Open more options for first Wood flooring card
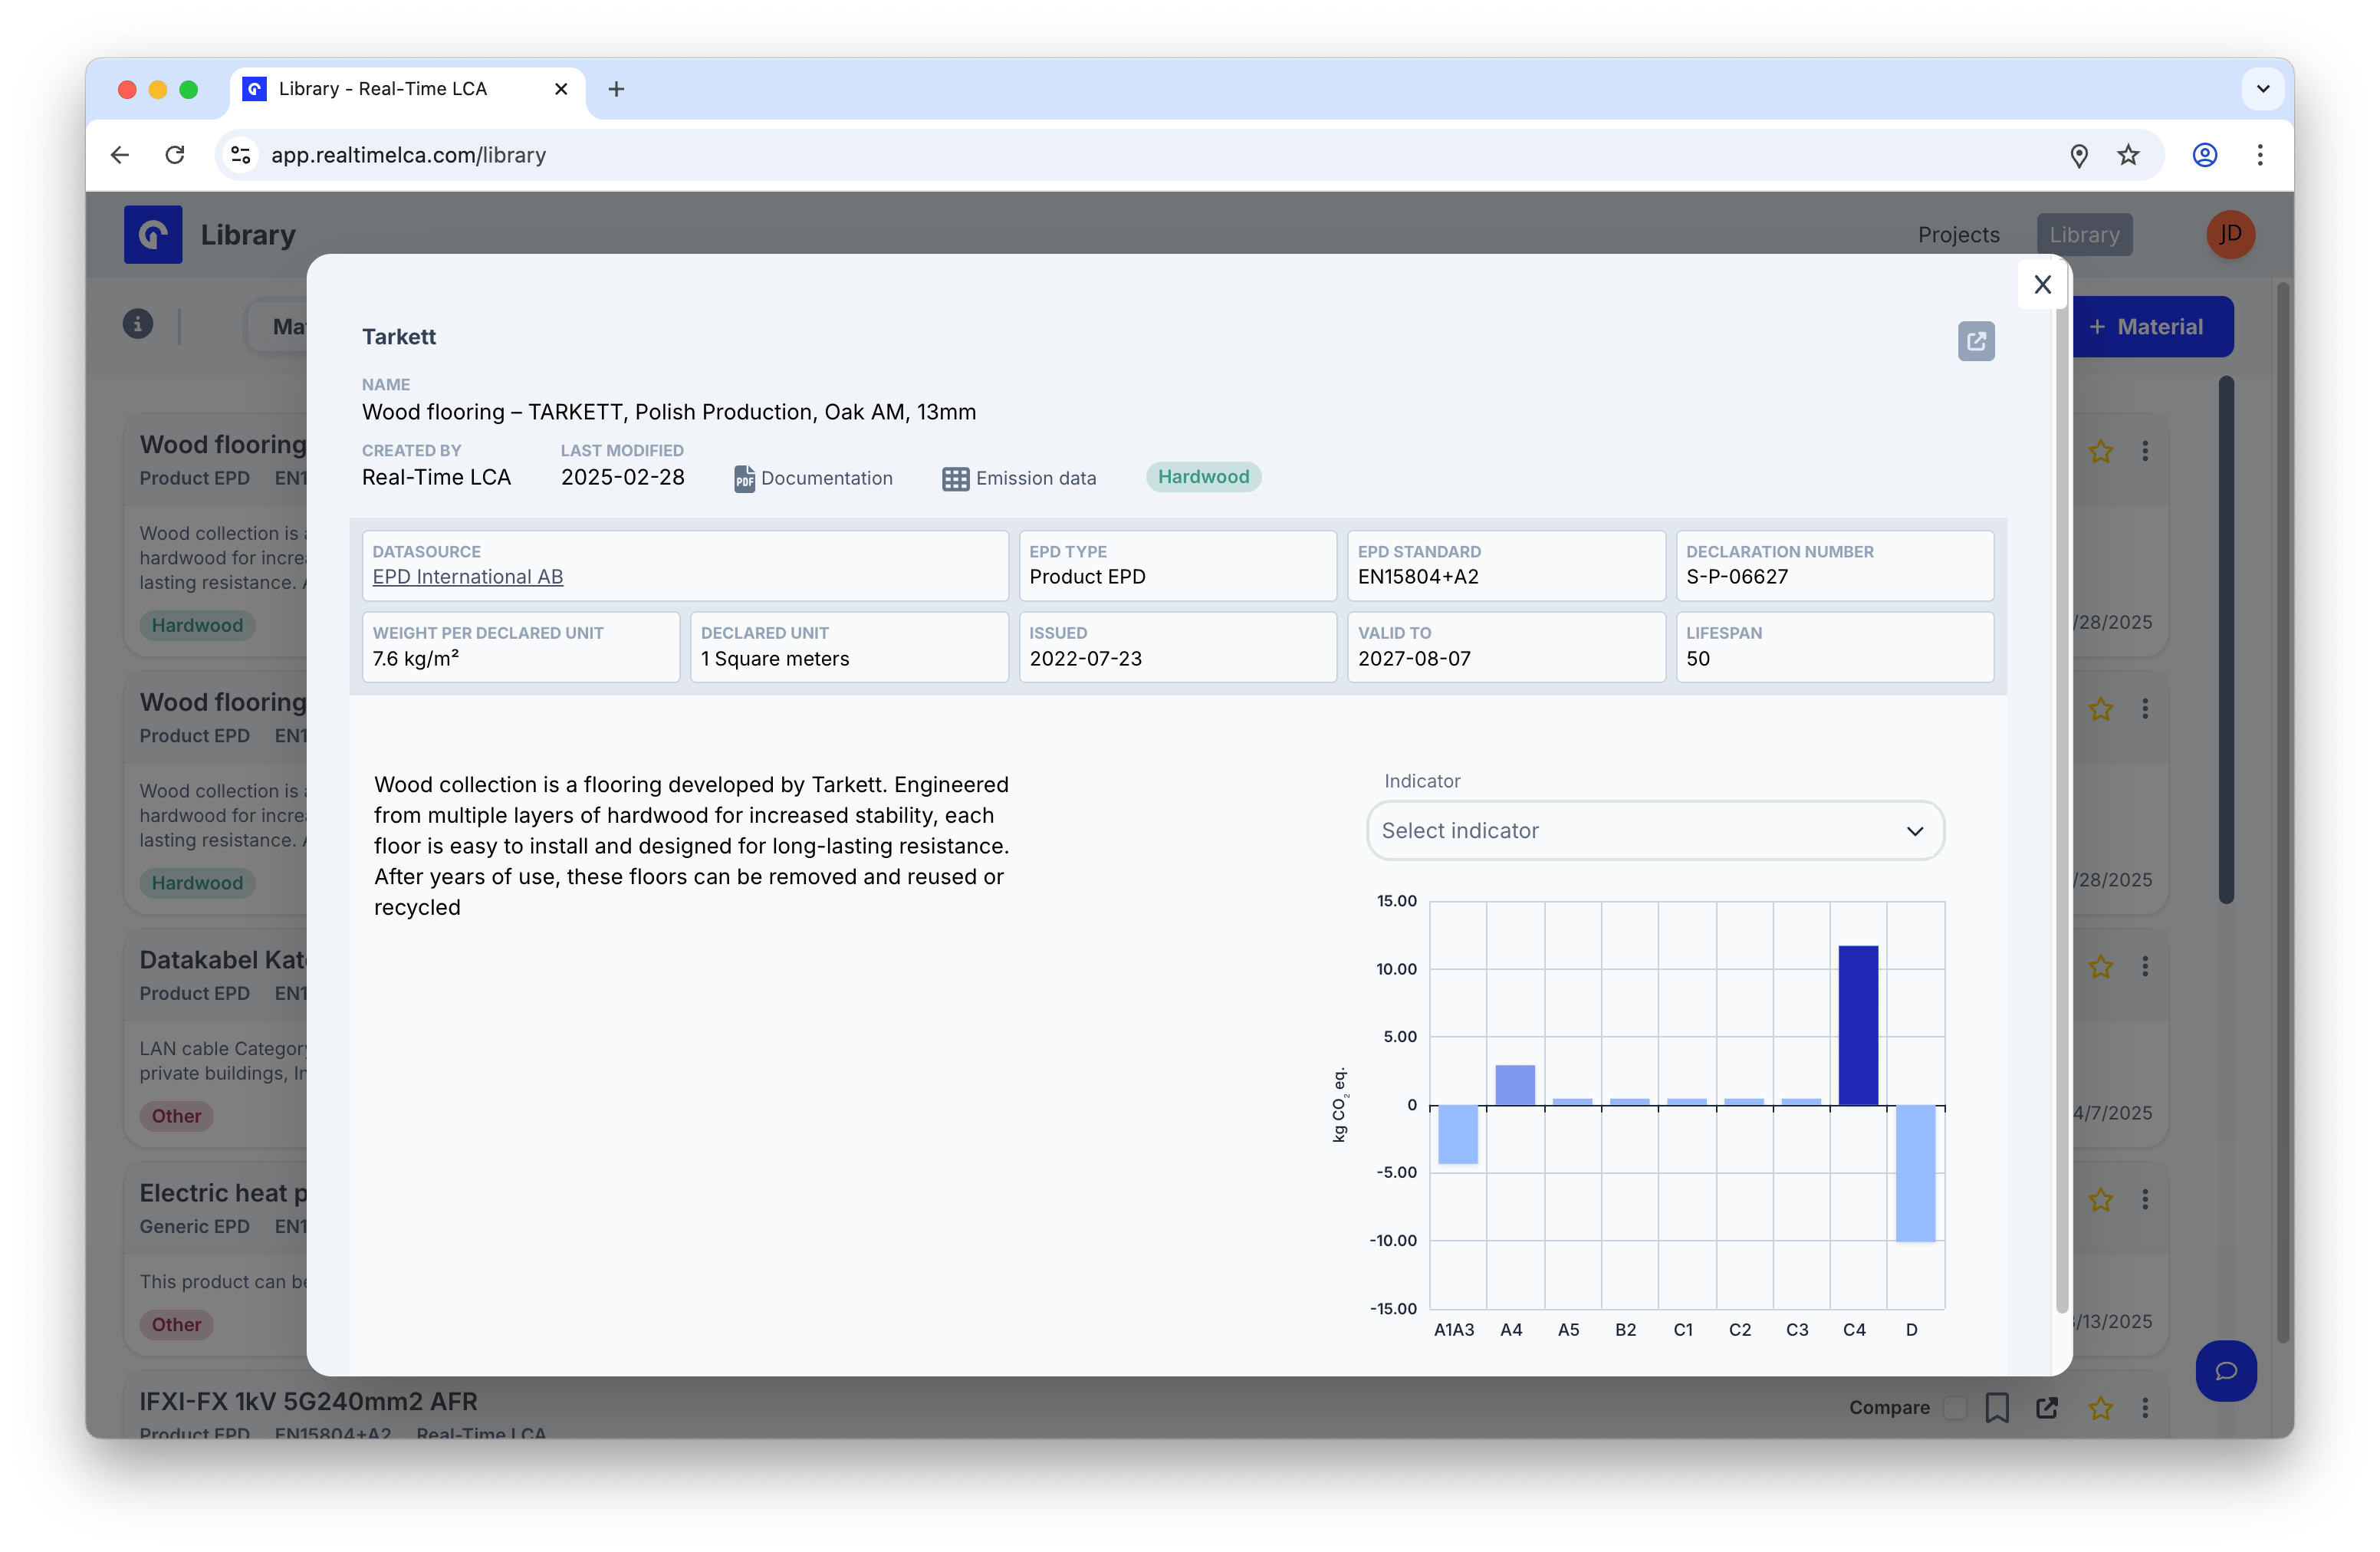 [x=2145, y=451]
